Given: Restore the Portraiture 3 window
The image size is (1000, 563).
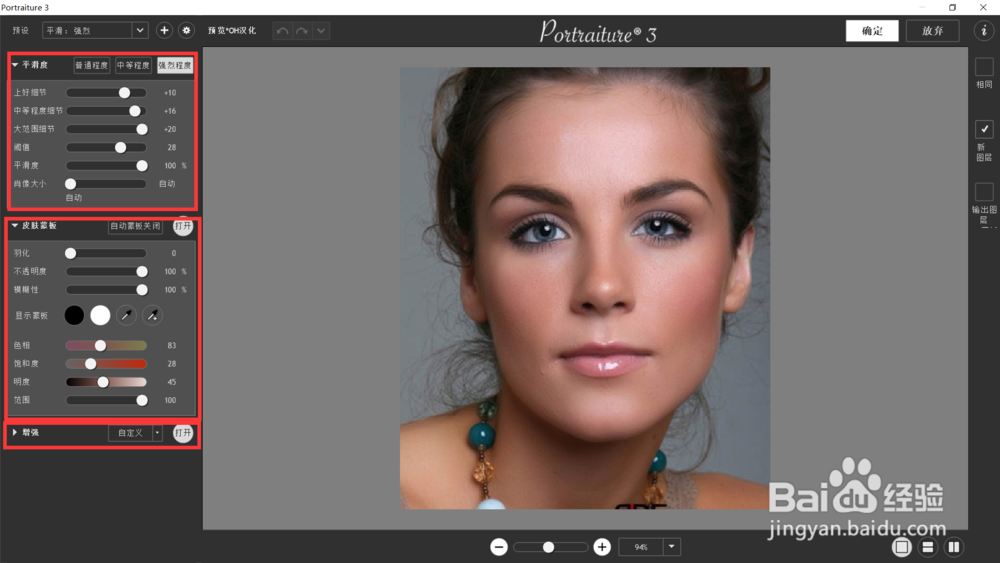Looking at the screenshot, I should coord(952,7).
